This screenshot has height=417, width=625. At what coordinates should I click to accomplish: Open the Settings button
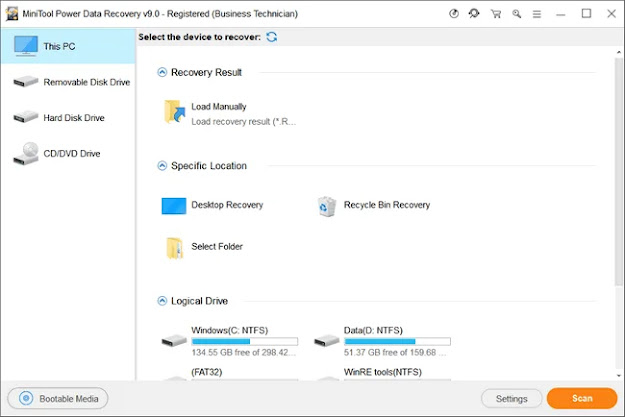pyautogui.click(x=511, y=399)
